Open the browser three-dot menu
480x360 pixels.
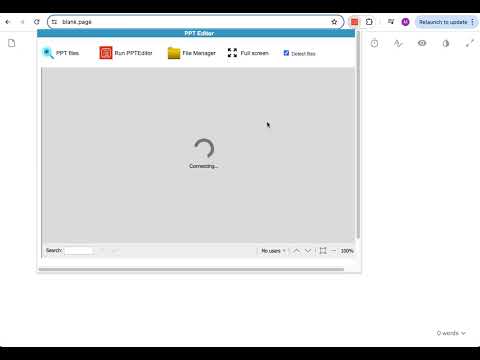(473, 22)
